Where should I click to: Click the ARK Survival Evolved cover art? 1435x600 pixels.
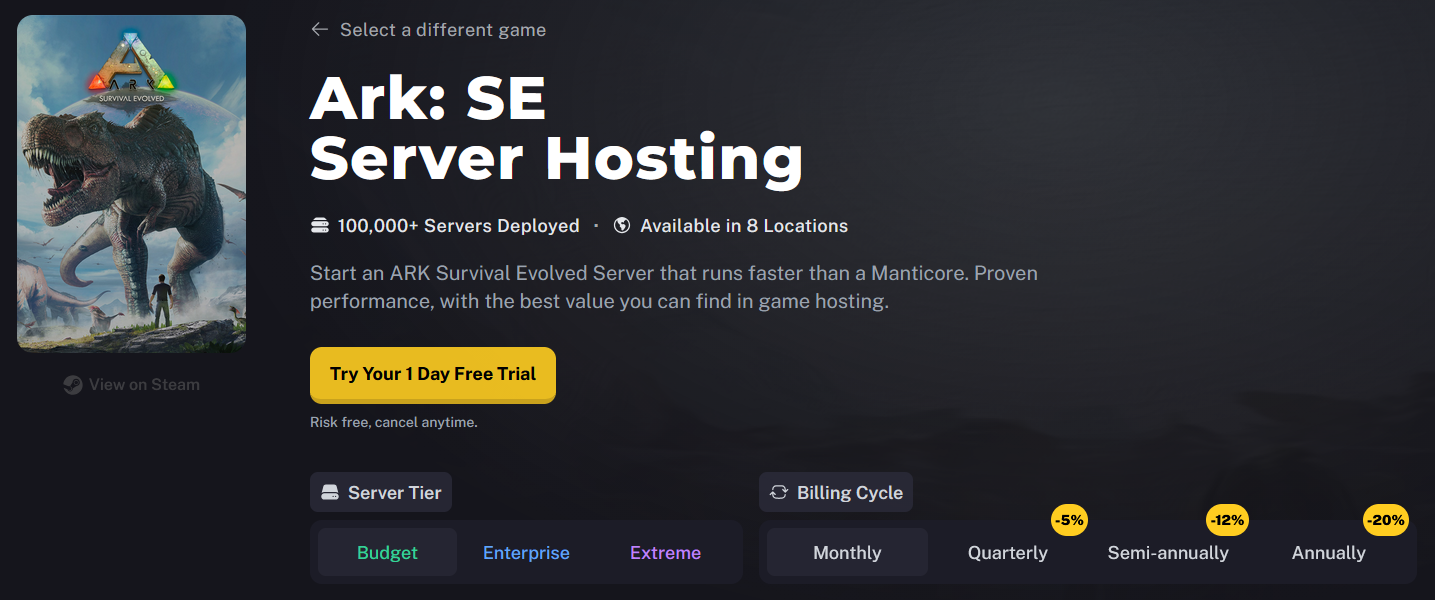point(131,184)
